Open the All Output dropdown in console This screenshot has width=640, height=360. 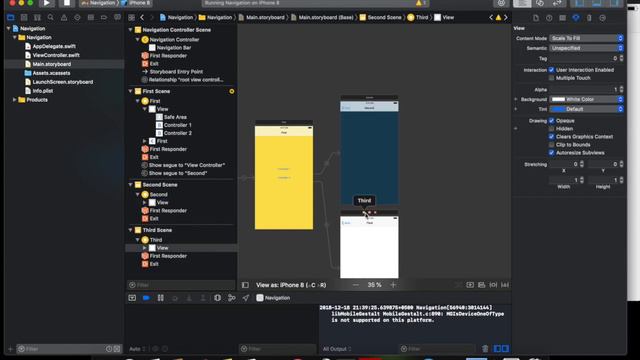pyautogui.click(x=337, y=349)
